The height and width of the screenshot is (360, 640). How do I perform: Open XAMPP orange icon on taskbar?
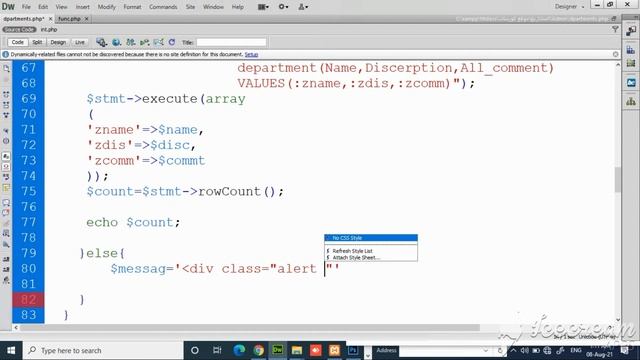(x=335, y=350)
